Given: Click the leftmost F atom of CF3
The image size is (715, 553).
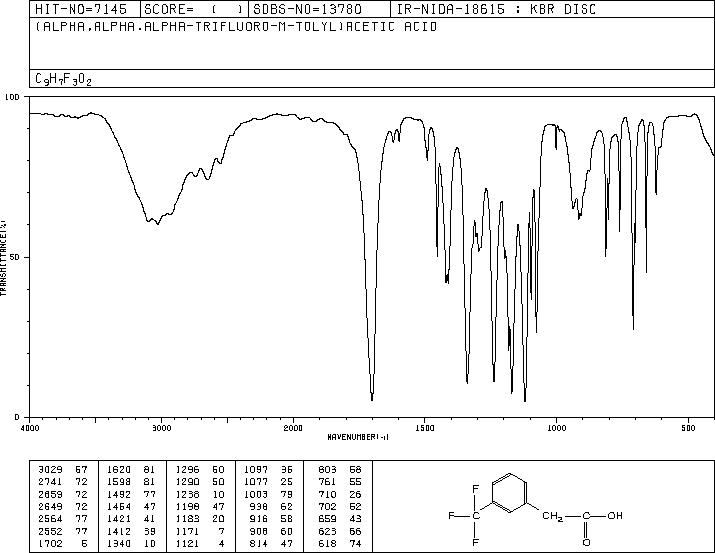Looking at the screenshot, I should (451, 516).
